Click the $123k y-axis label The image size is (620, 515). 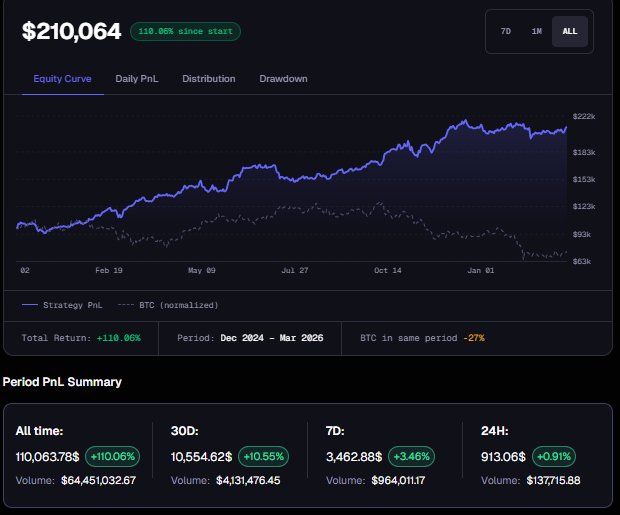click(584, 206)
